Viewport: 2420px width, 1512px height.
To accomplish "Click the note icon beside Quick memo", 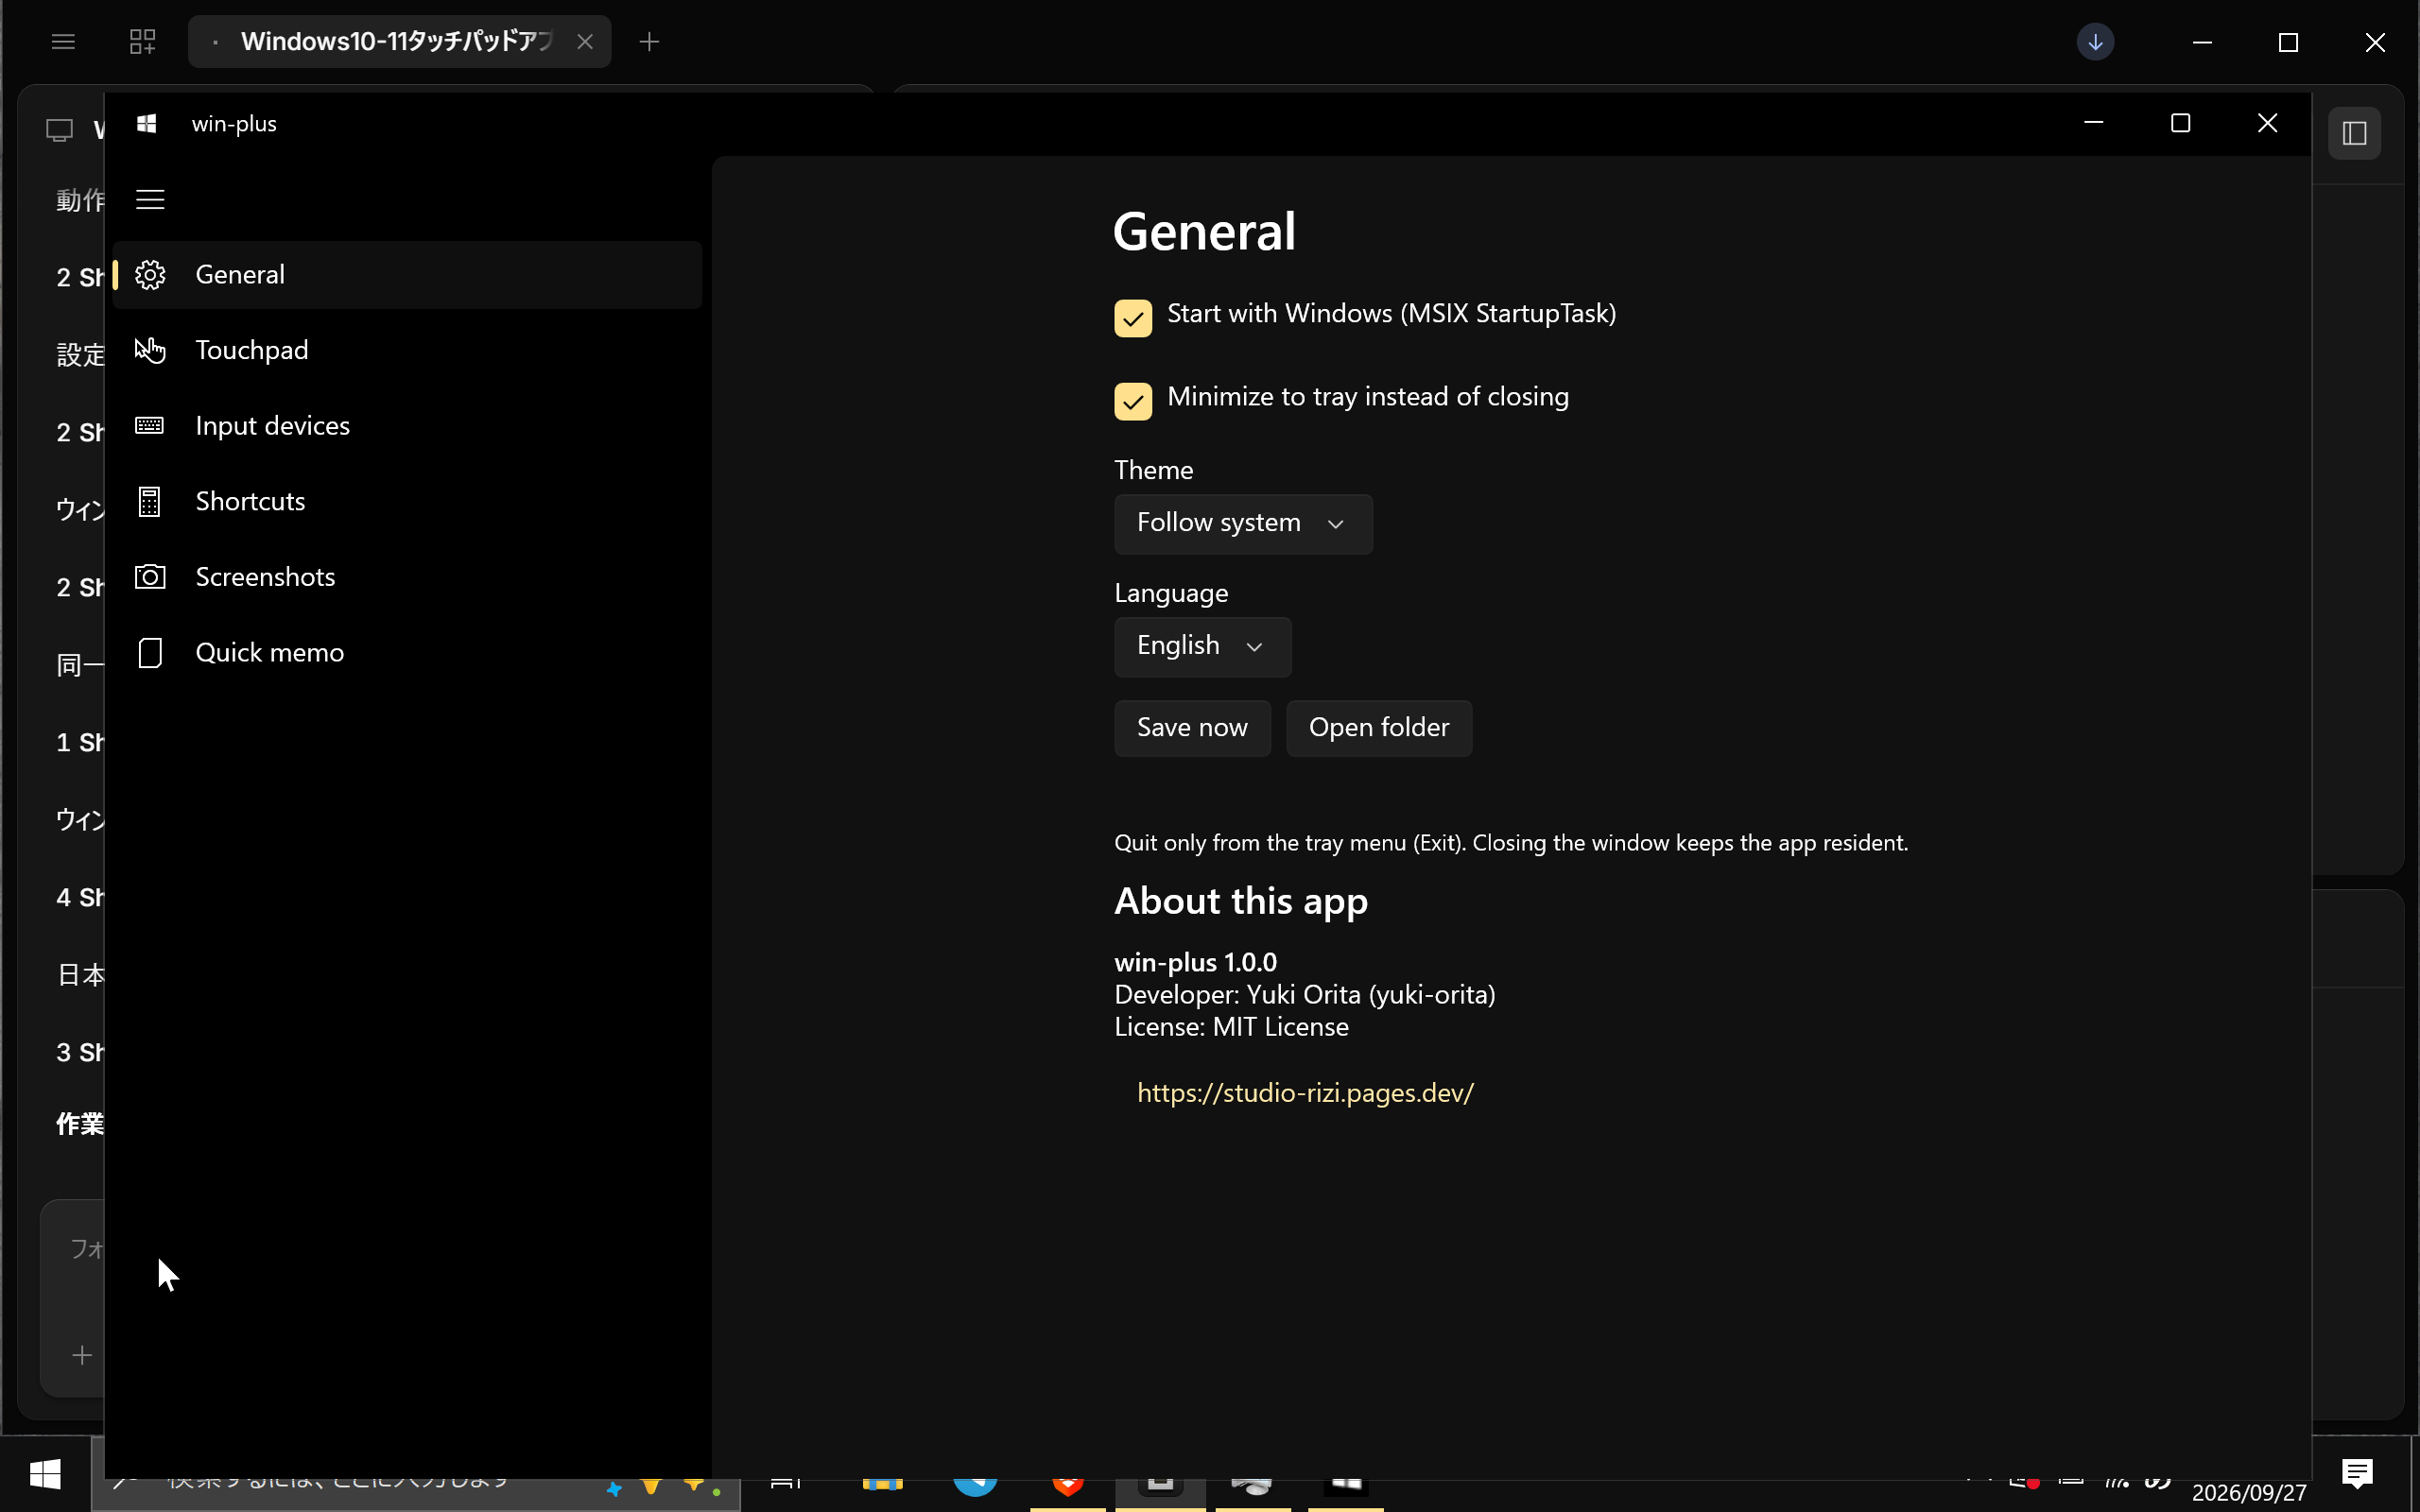I will [x=150, y=652].
